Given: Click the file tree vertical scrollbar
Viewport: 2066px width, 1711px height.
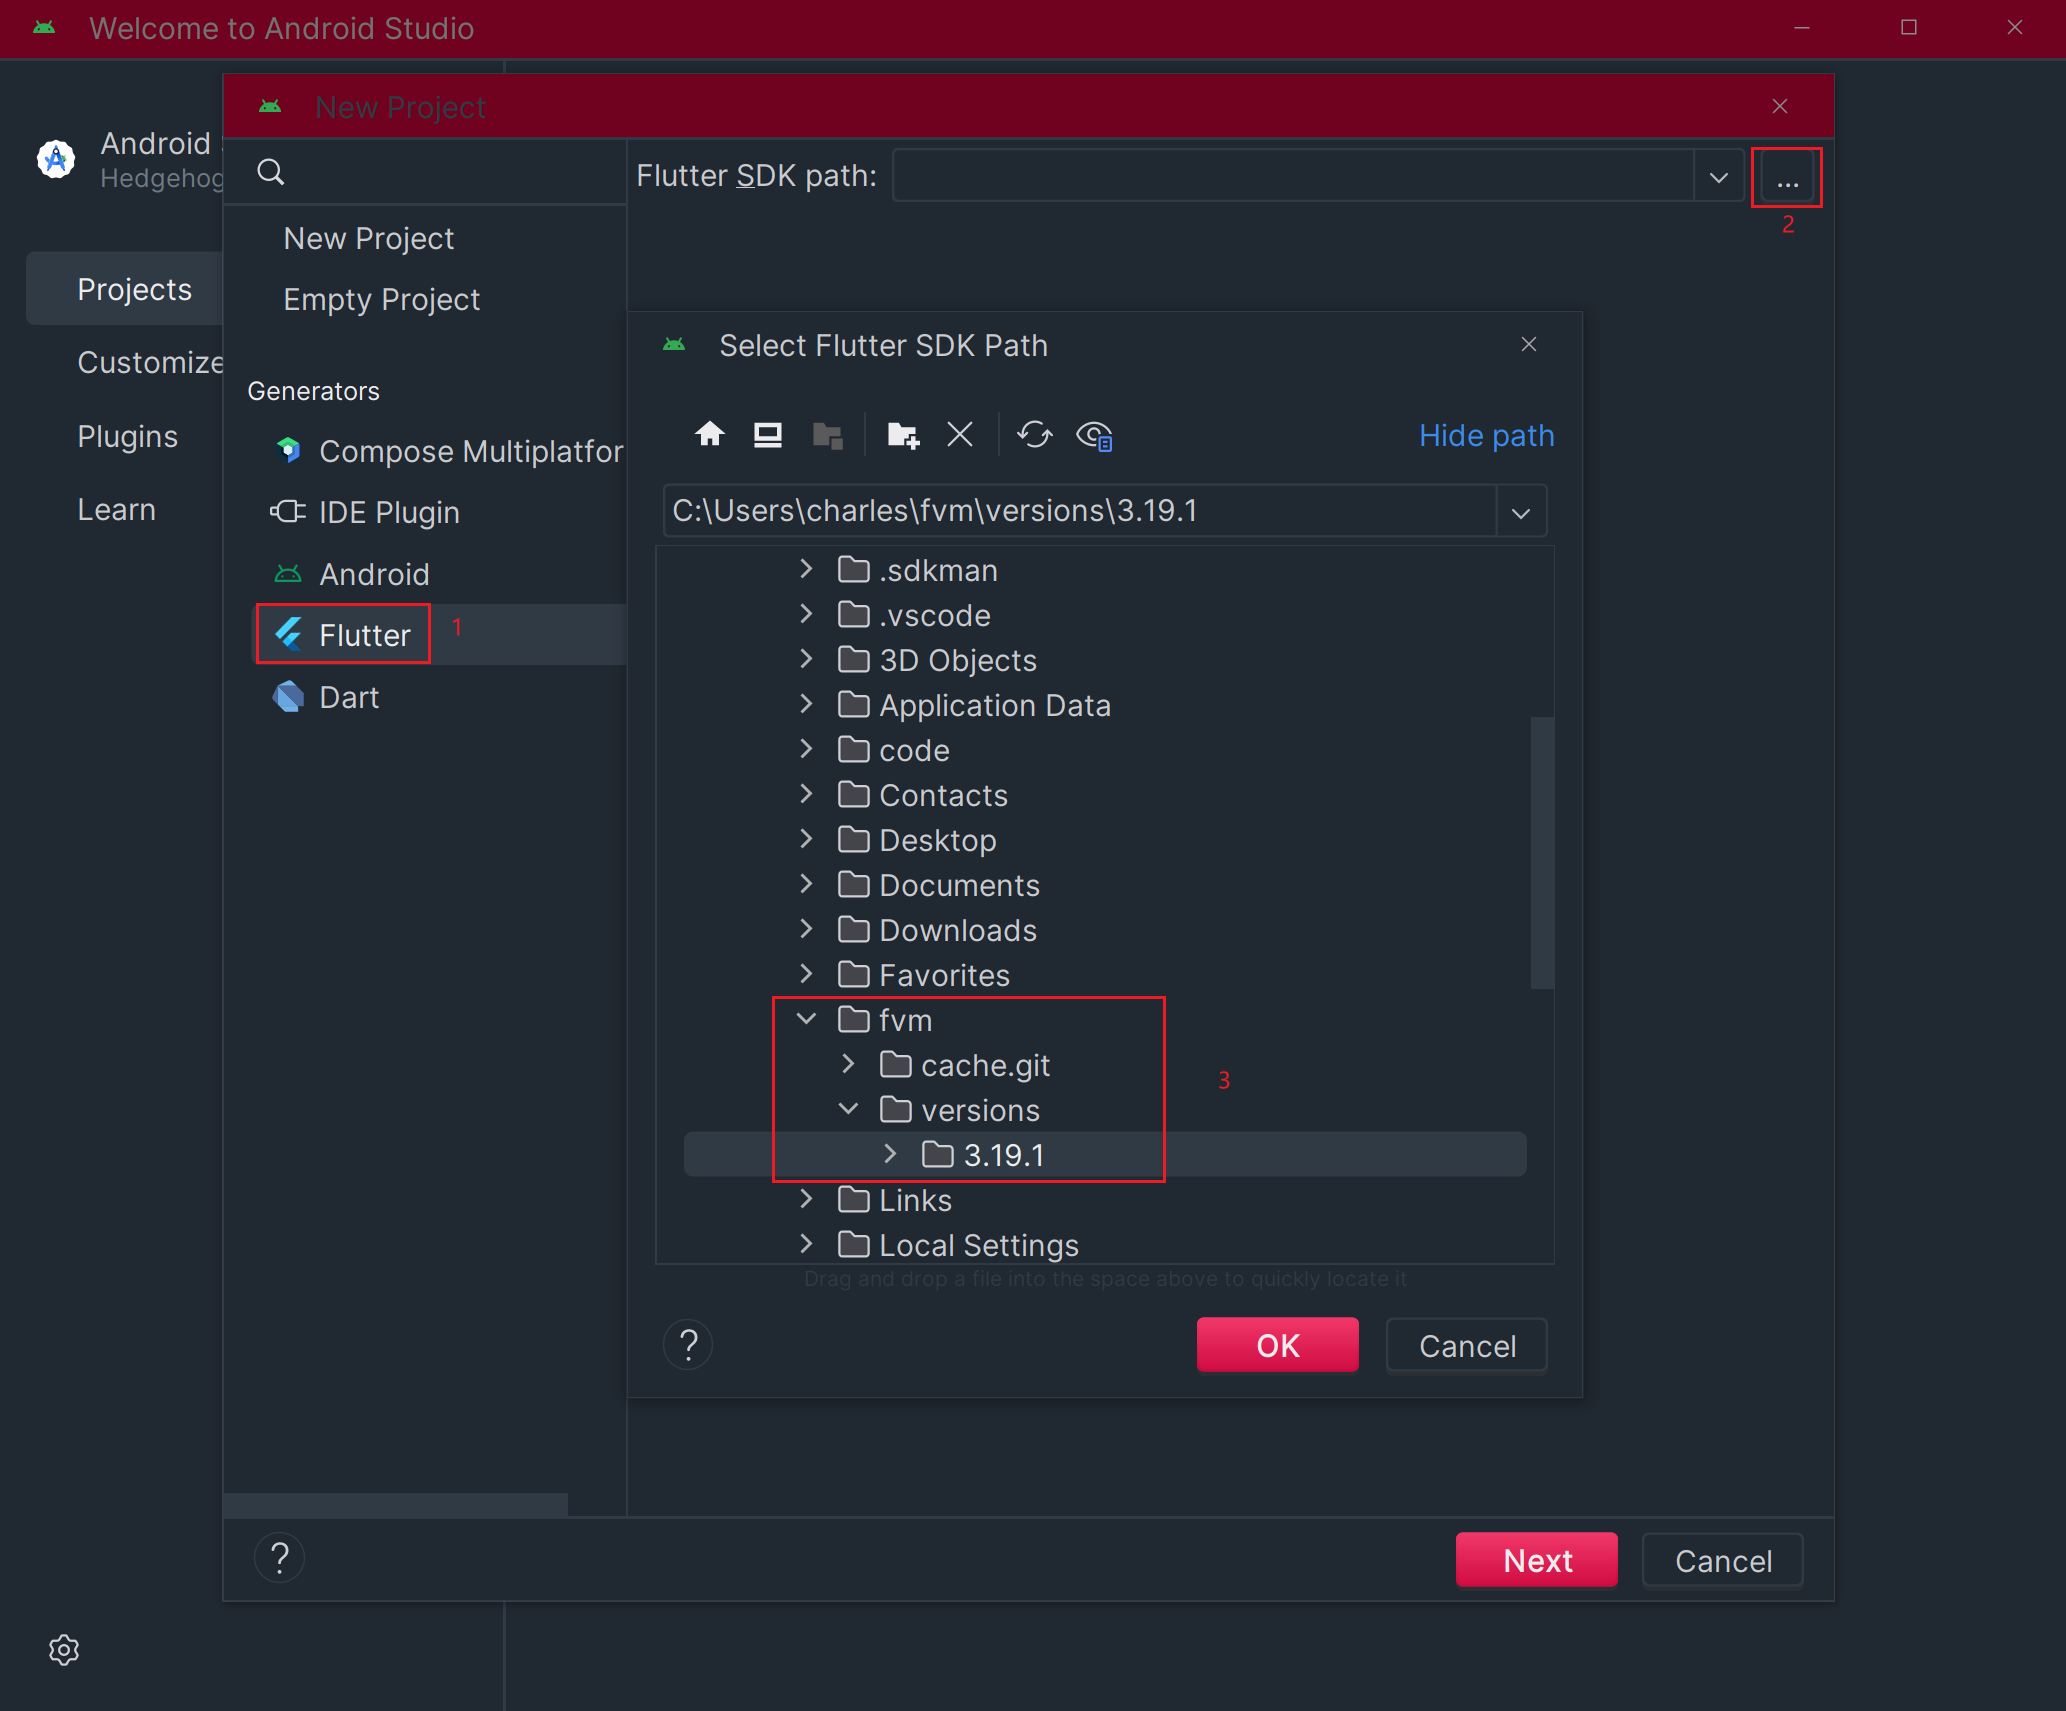Looking at the screenshot, I should [x=1543, y=852].
